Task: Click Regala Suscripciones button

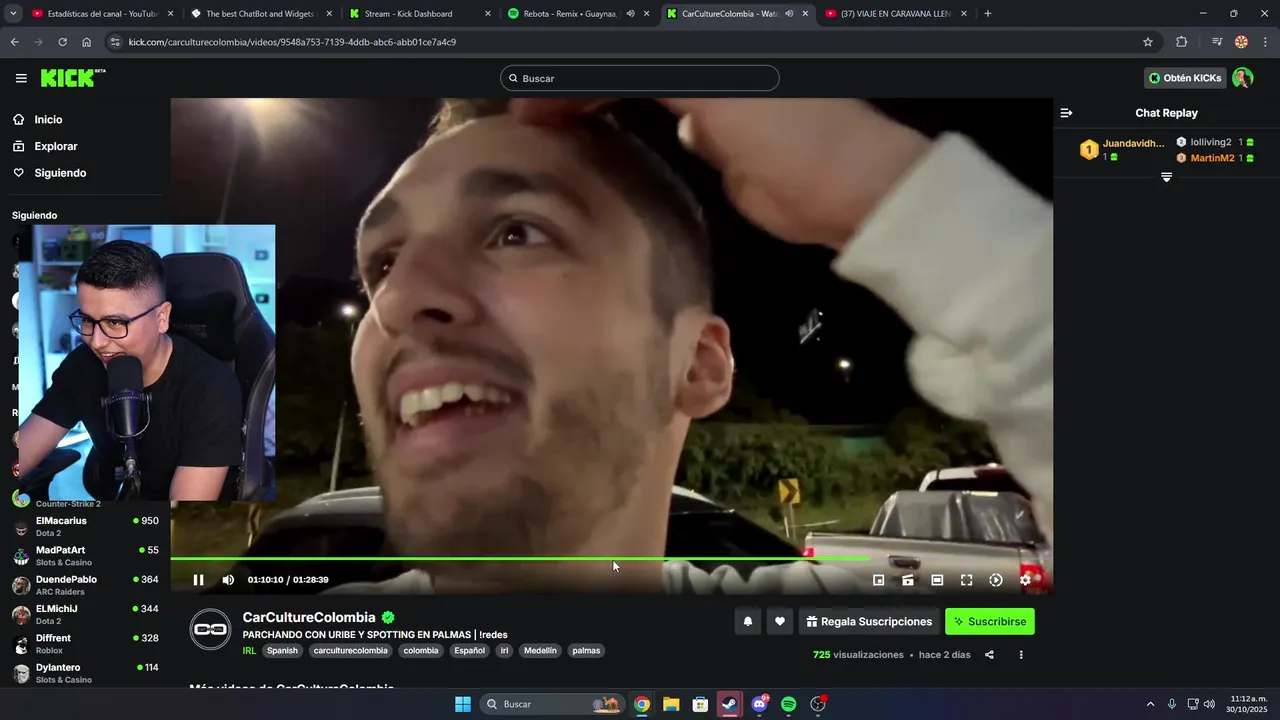Action: coord(869,621)
